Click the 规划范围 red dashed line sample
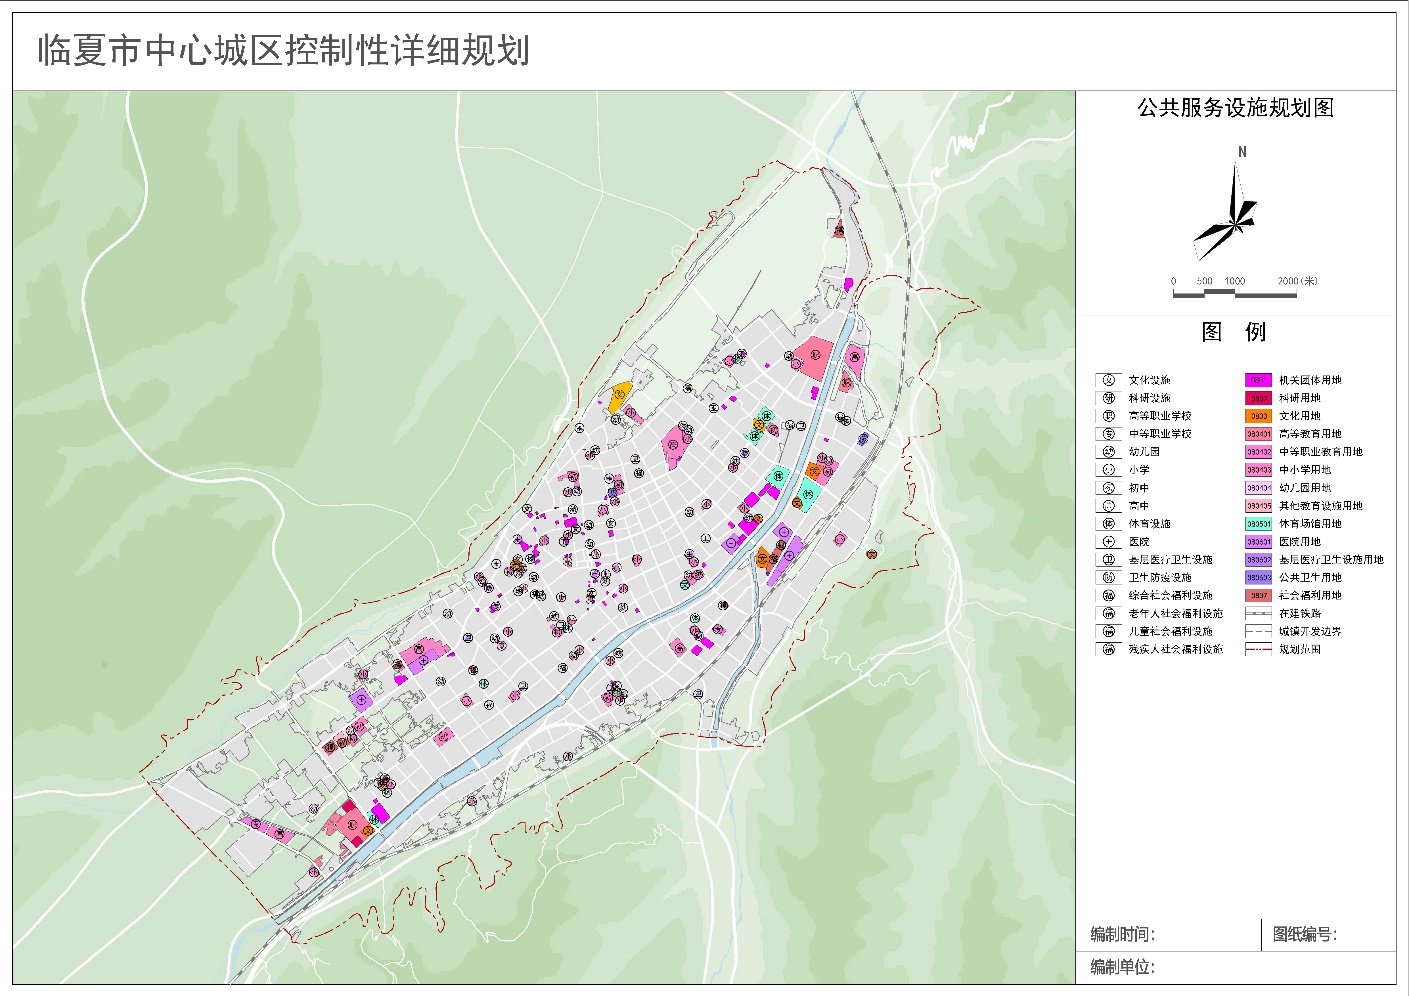This screenshot has height=996, width=1409. 1258,649
